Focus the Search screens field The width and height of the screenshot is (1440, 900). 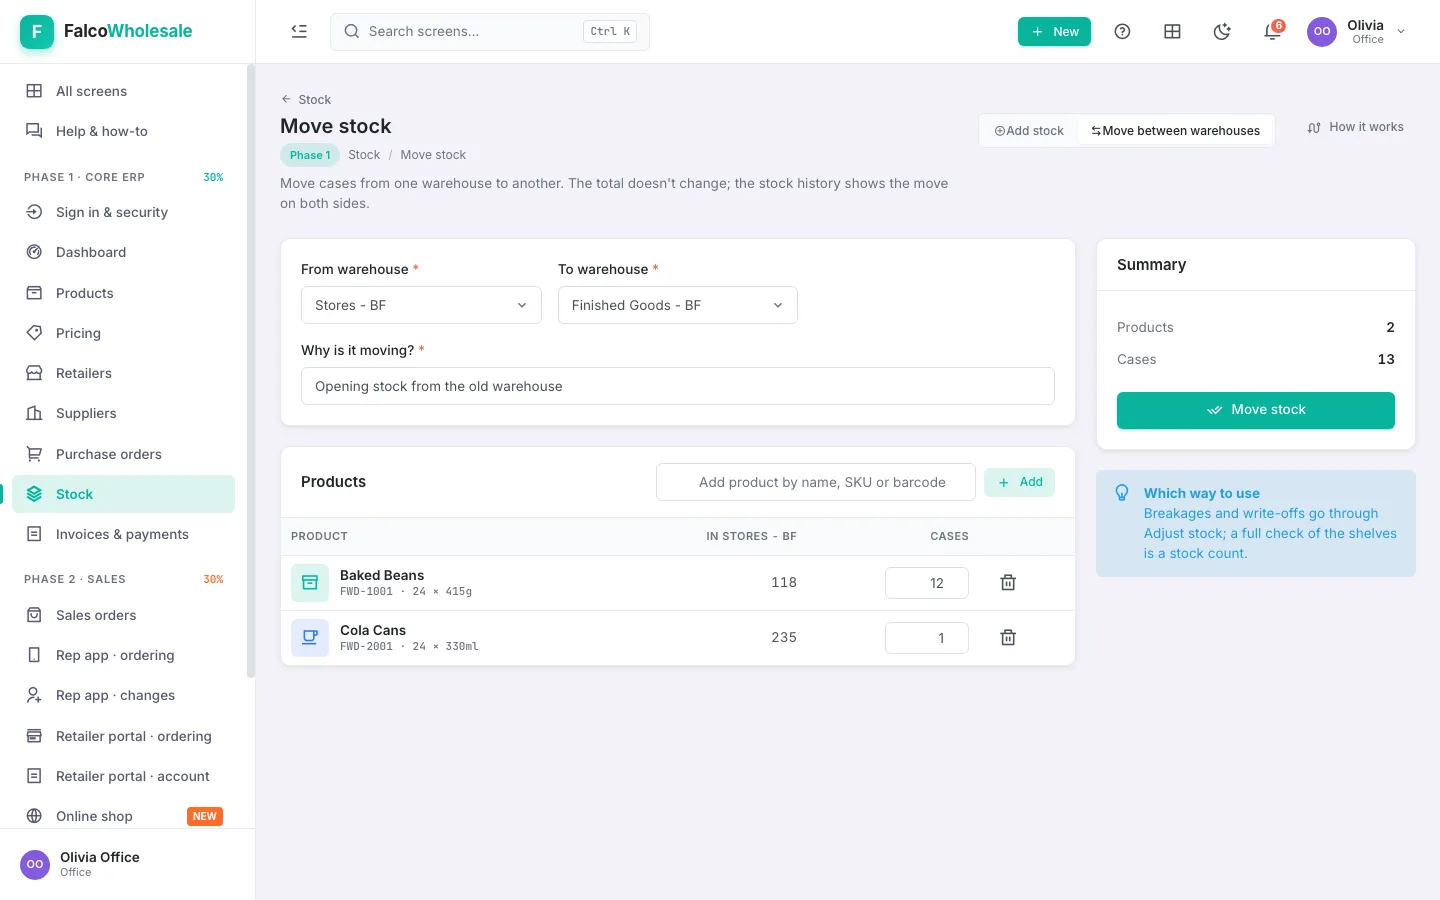tap(490, 31)
